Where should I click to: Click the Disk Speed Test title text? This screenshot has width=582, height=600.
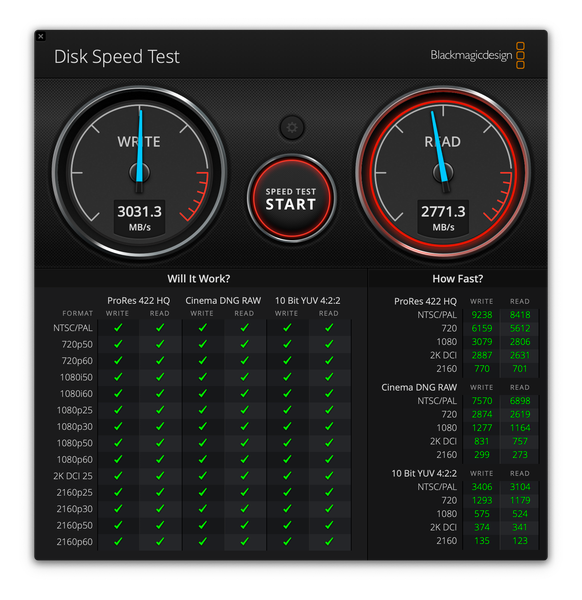(117, 57)
